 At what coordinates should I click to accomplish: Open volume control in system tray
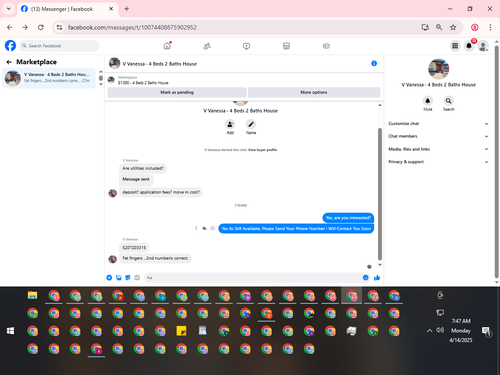(x=440, y=330)
